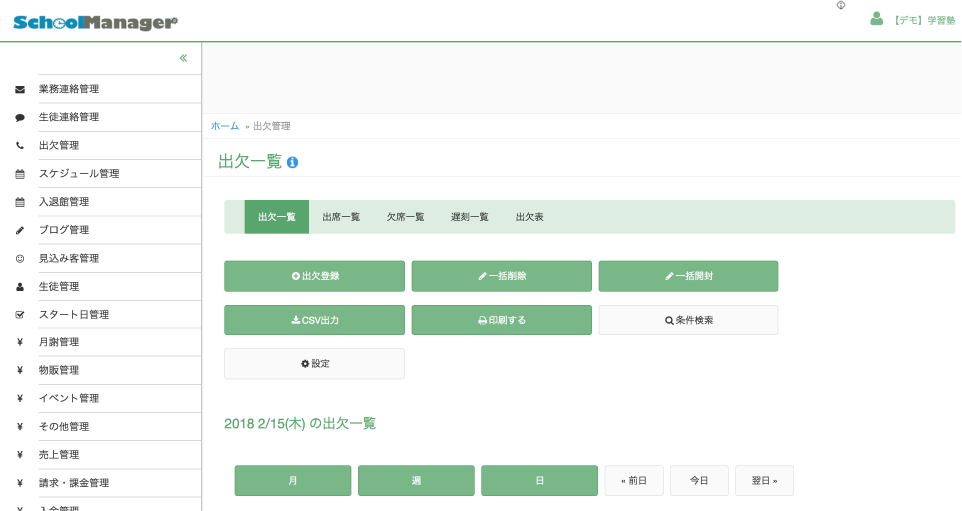Click the calendar icon beside 入退館管理

(x=20, y=202)
